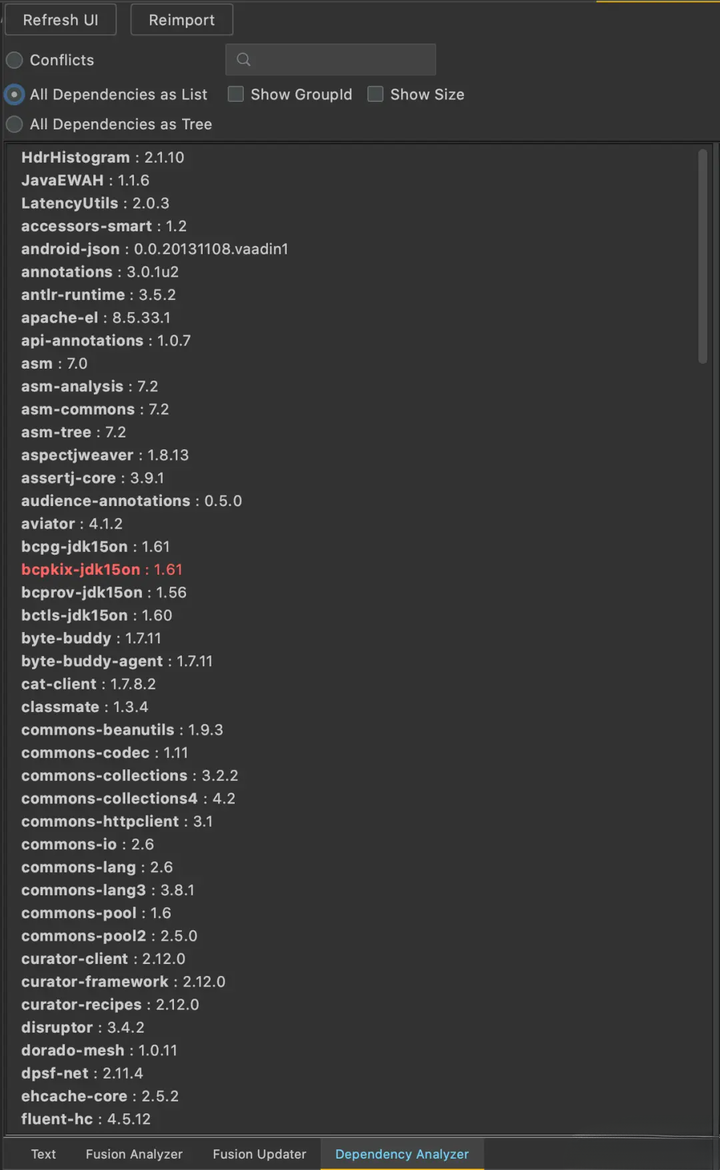Select the red bcpkix-jdk15on dependency
The image size is (720, 1170).
[102, 569]
